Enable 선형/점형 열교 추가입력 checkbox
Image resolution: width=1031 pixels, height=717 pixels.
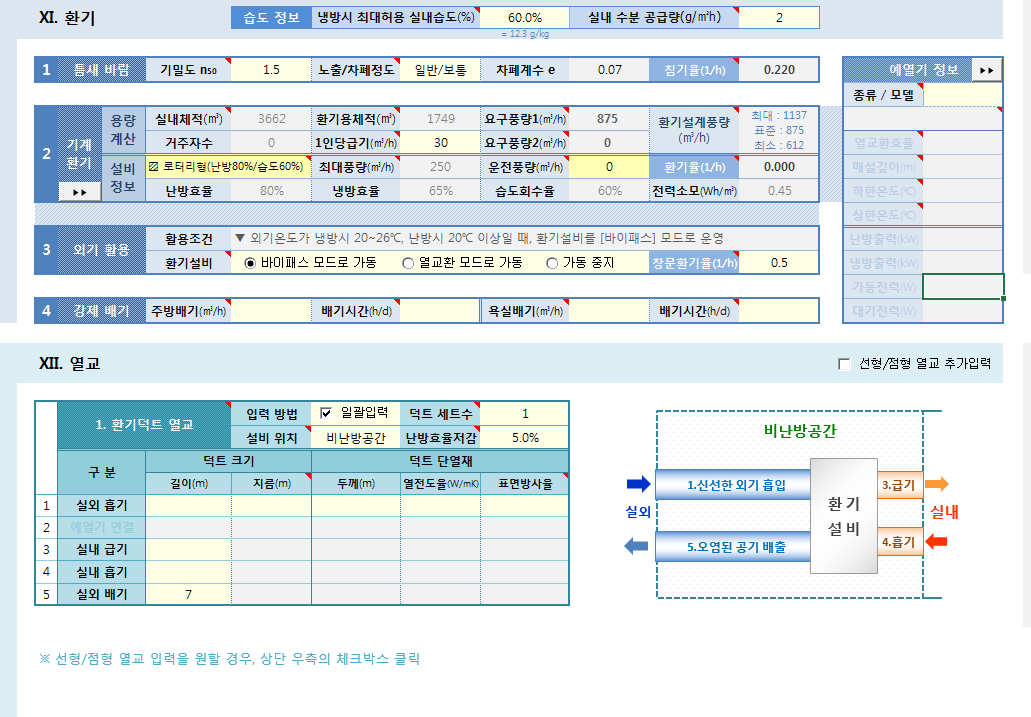845,364
